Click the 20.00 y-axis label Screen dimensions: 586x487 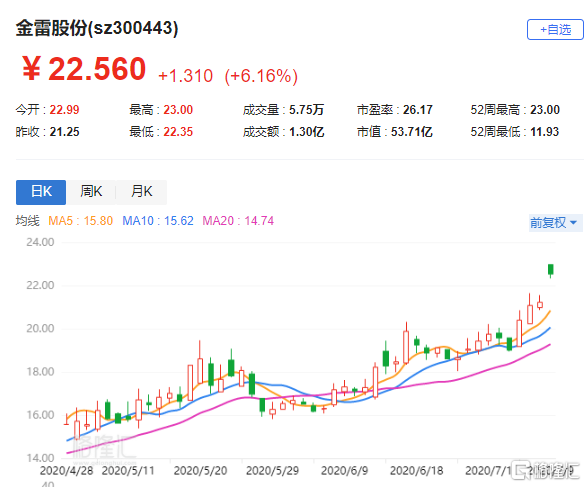point(40,329)
